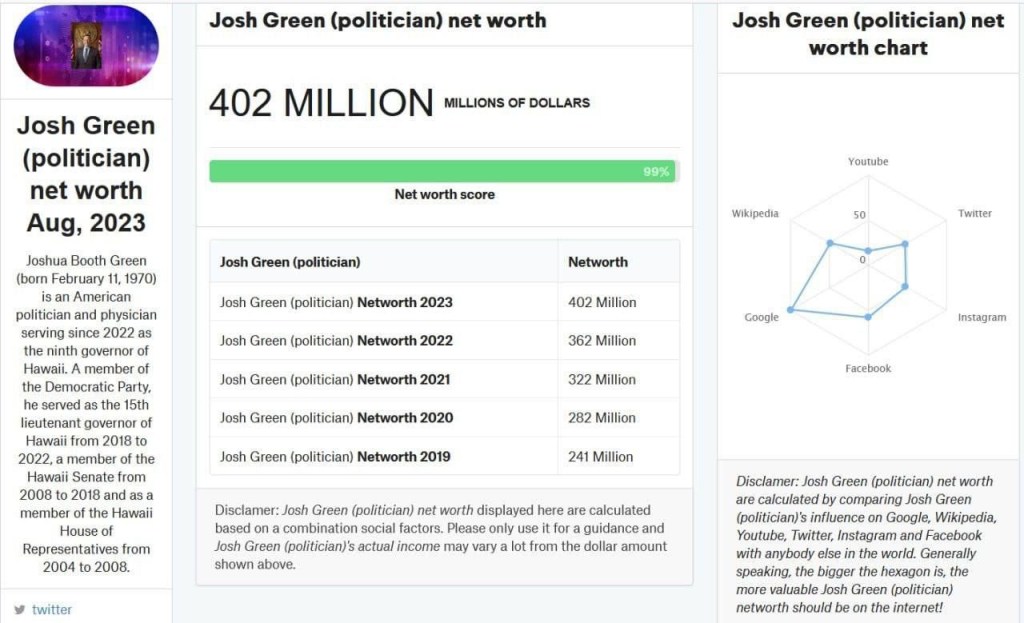Viewport: 1024px width, 623px height.
Task: Select the Networth 2020 table row
Action: [444, 418]
